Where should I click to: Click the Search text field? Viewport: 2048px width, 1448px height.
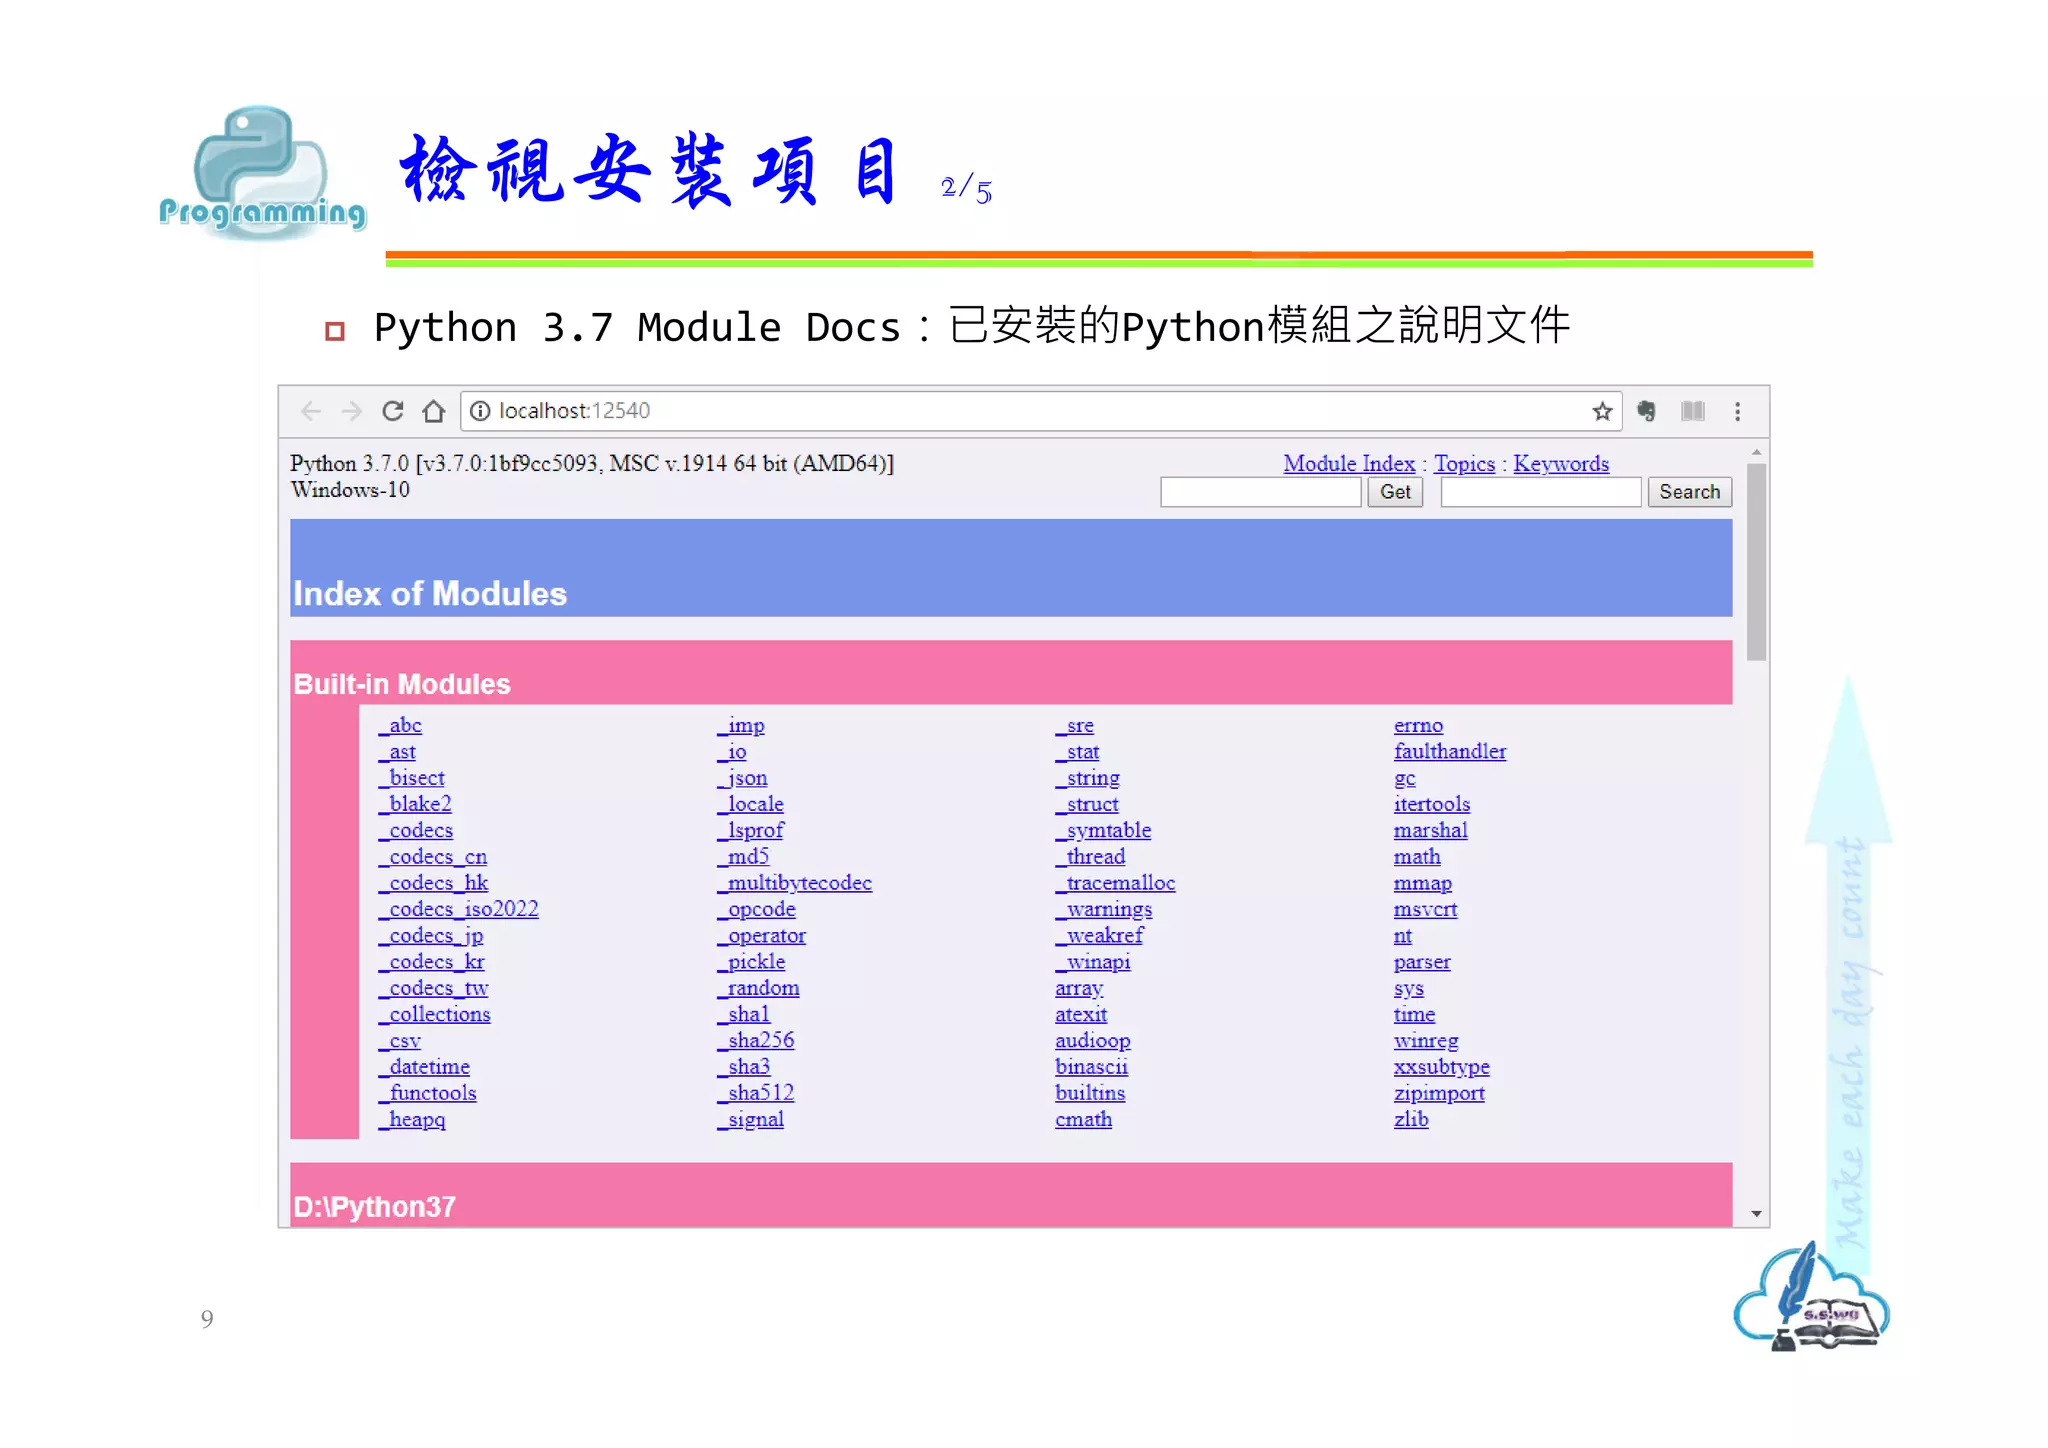pyautogui.click(x=1541, y=492)
